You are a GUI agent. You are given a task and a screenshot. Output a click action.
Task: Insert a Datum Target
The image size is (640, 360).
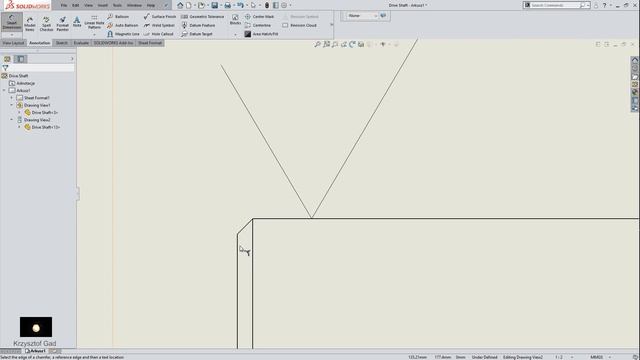pyautogui.click(x=197, y=34)
